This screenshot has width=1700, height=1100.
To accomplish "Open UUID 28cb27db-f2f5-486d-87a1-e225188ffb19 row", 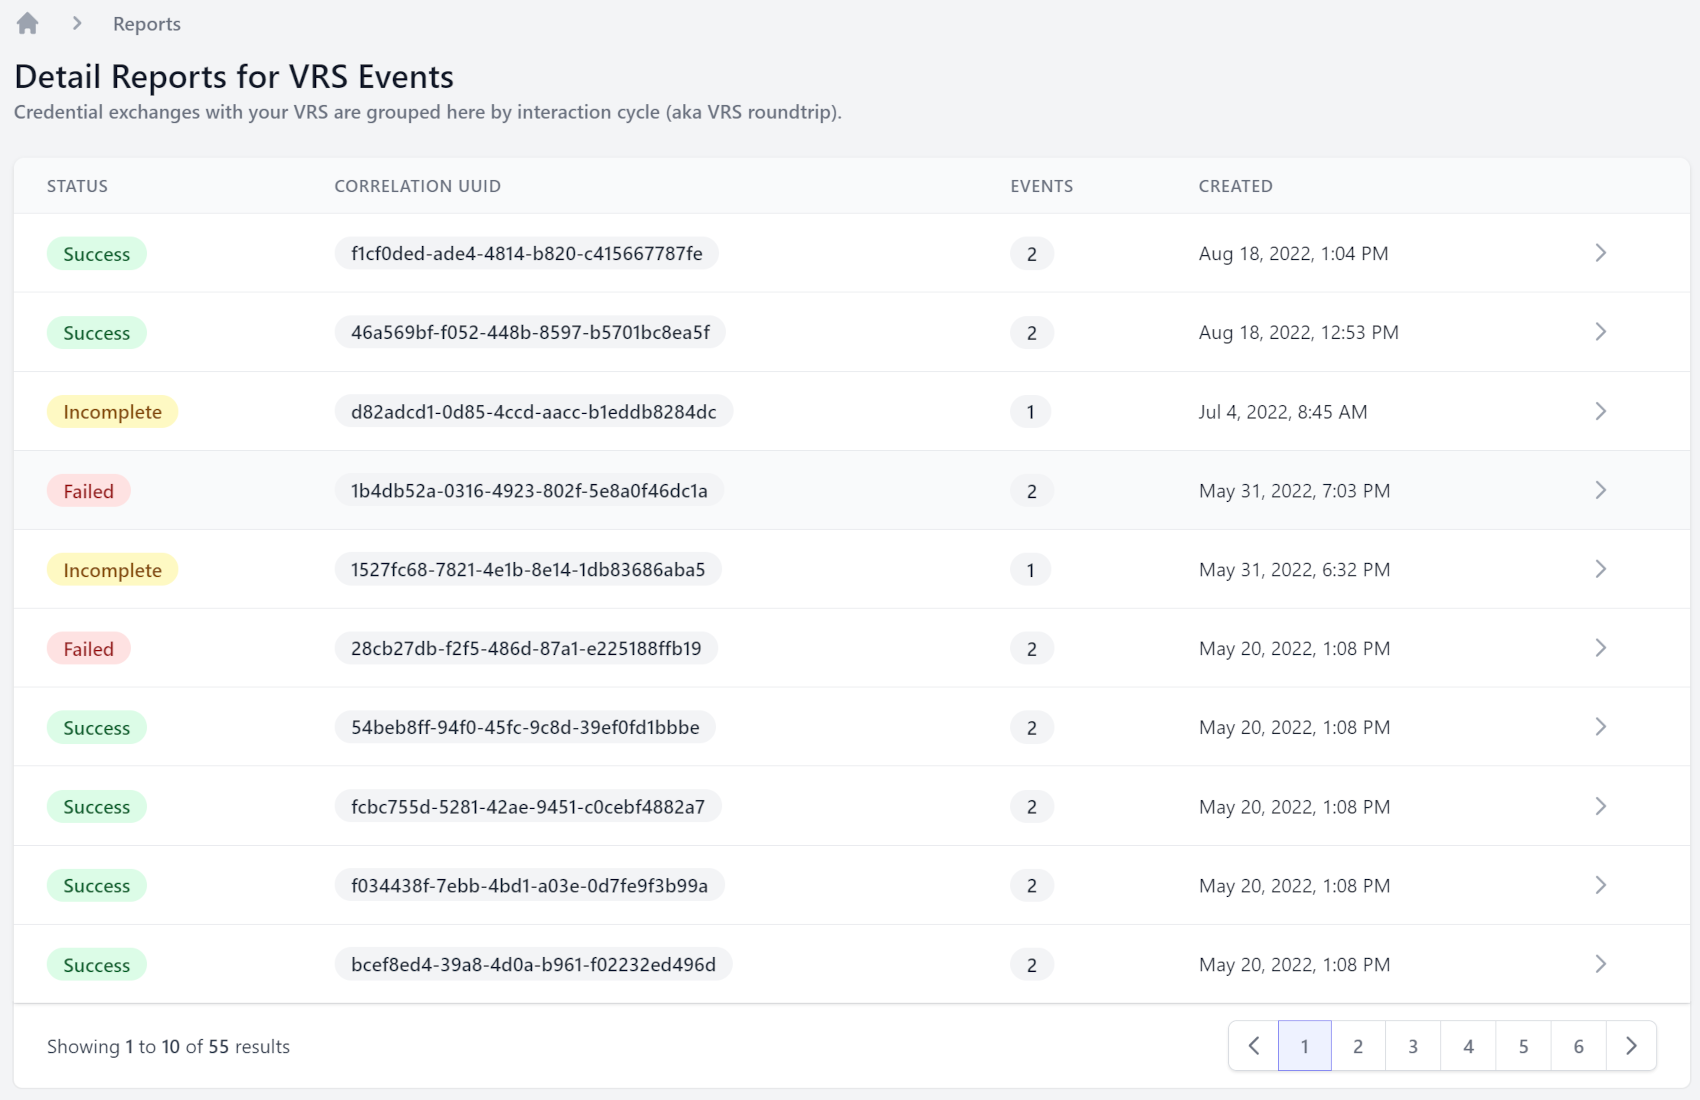I will point(526,649).
